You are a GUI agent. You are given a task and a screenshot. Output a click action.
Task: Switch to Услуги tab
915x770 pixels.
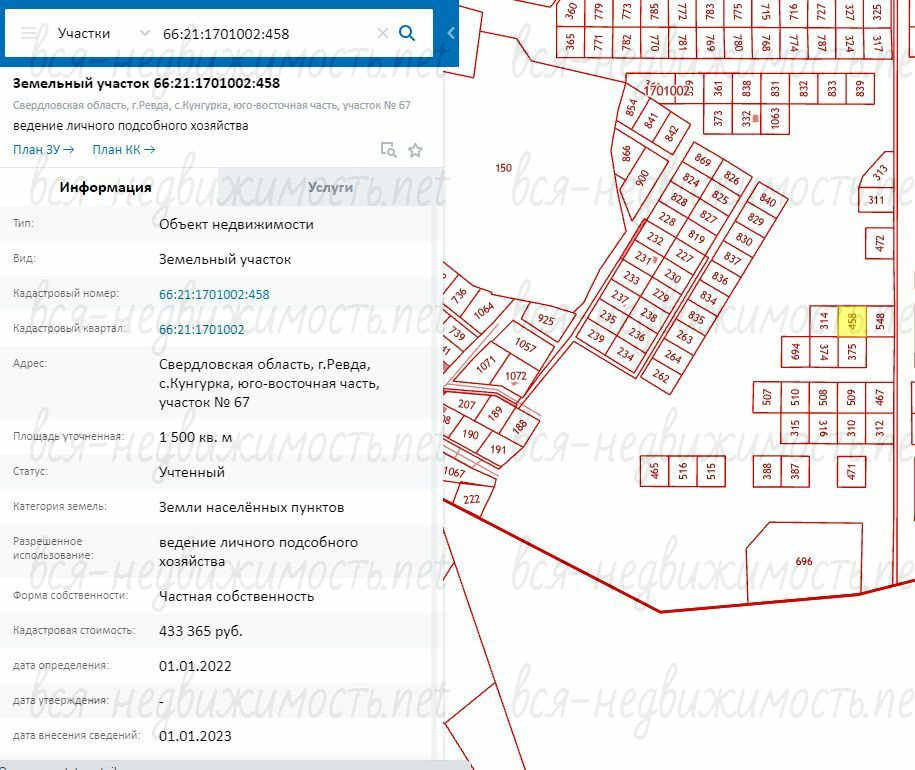[330, 187]
